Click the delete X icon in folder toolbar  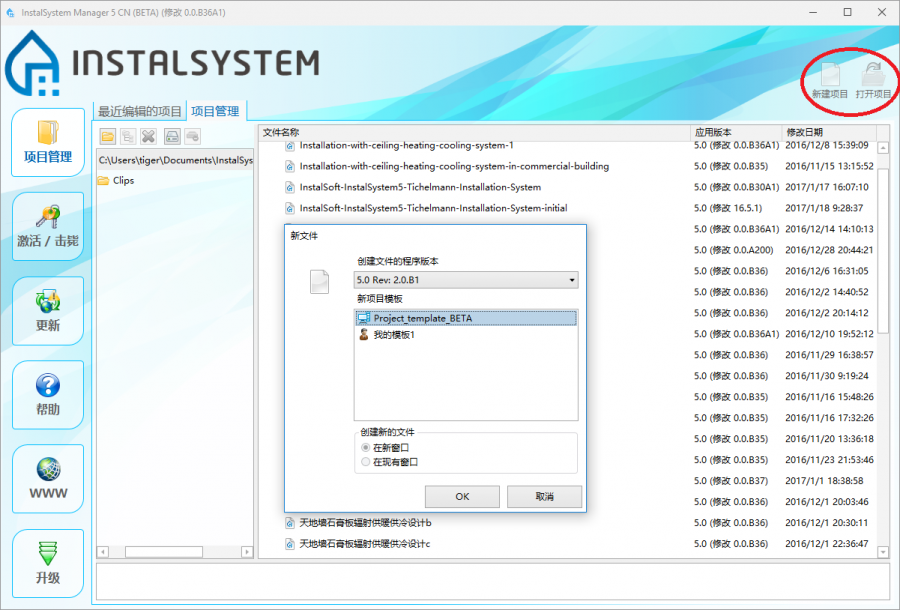point(149,136)
